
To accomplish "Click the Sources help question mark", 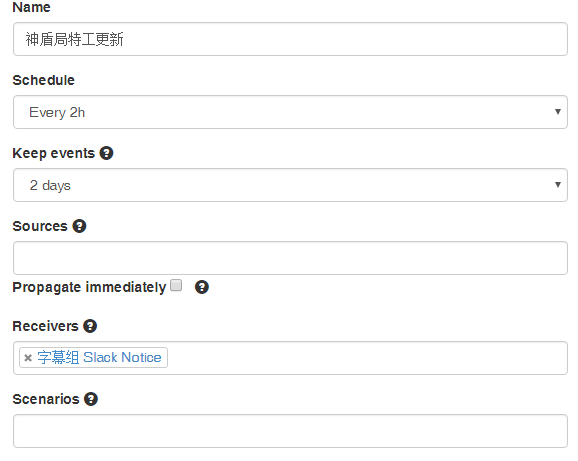I will (79, 226).
